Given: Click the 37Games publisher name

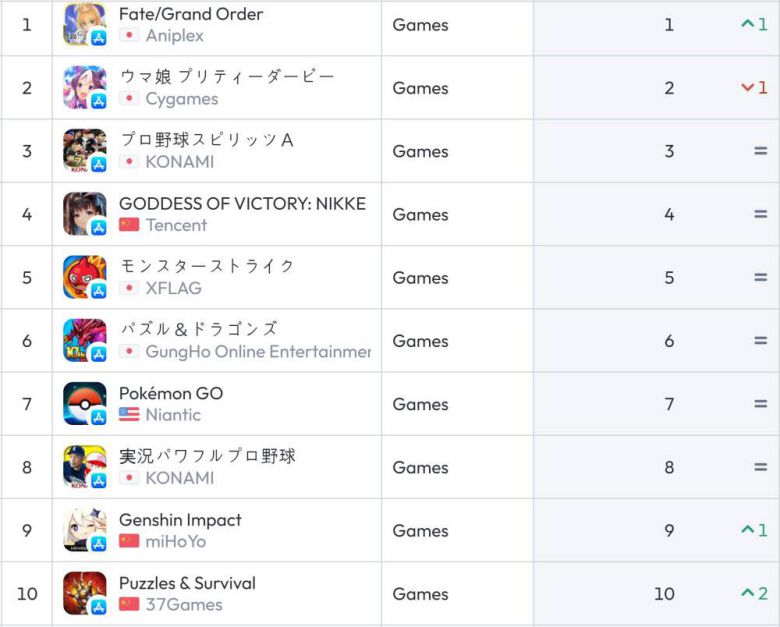Looking at the screenshot, I should [x=184, y=604].
